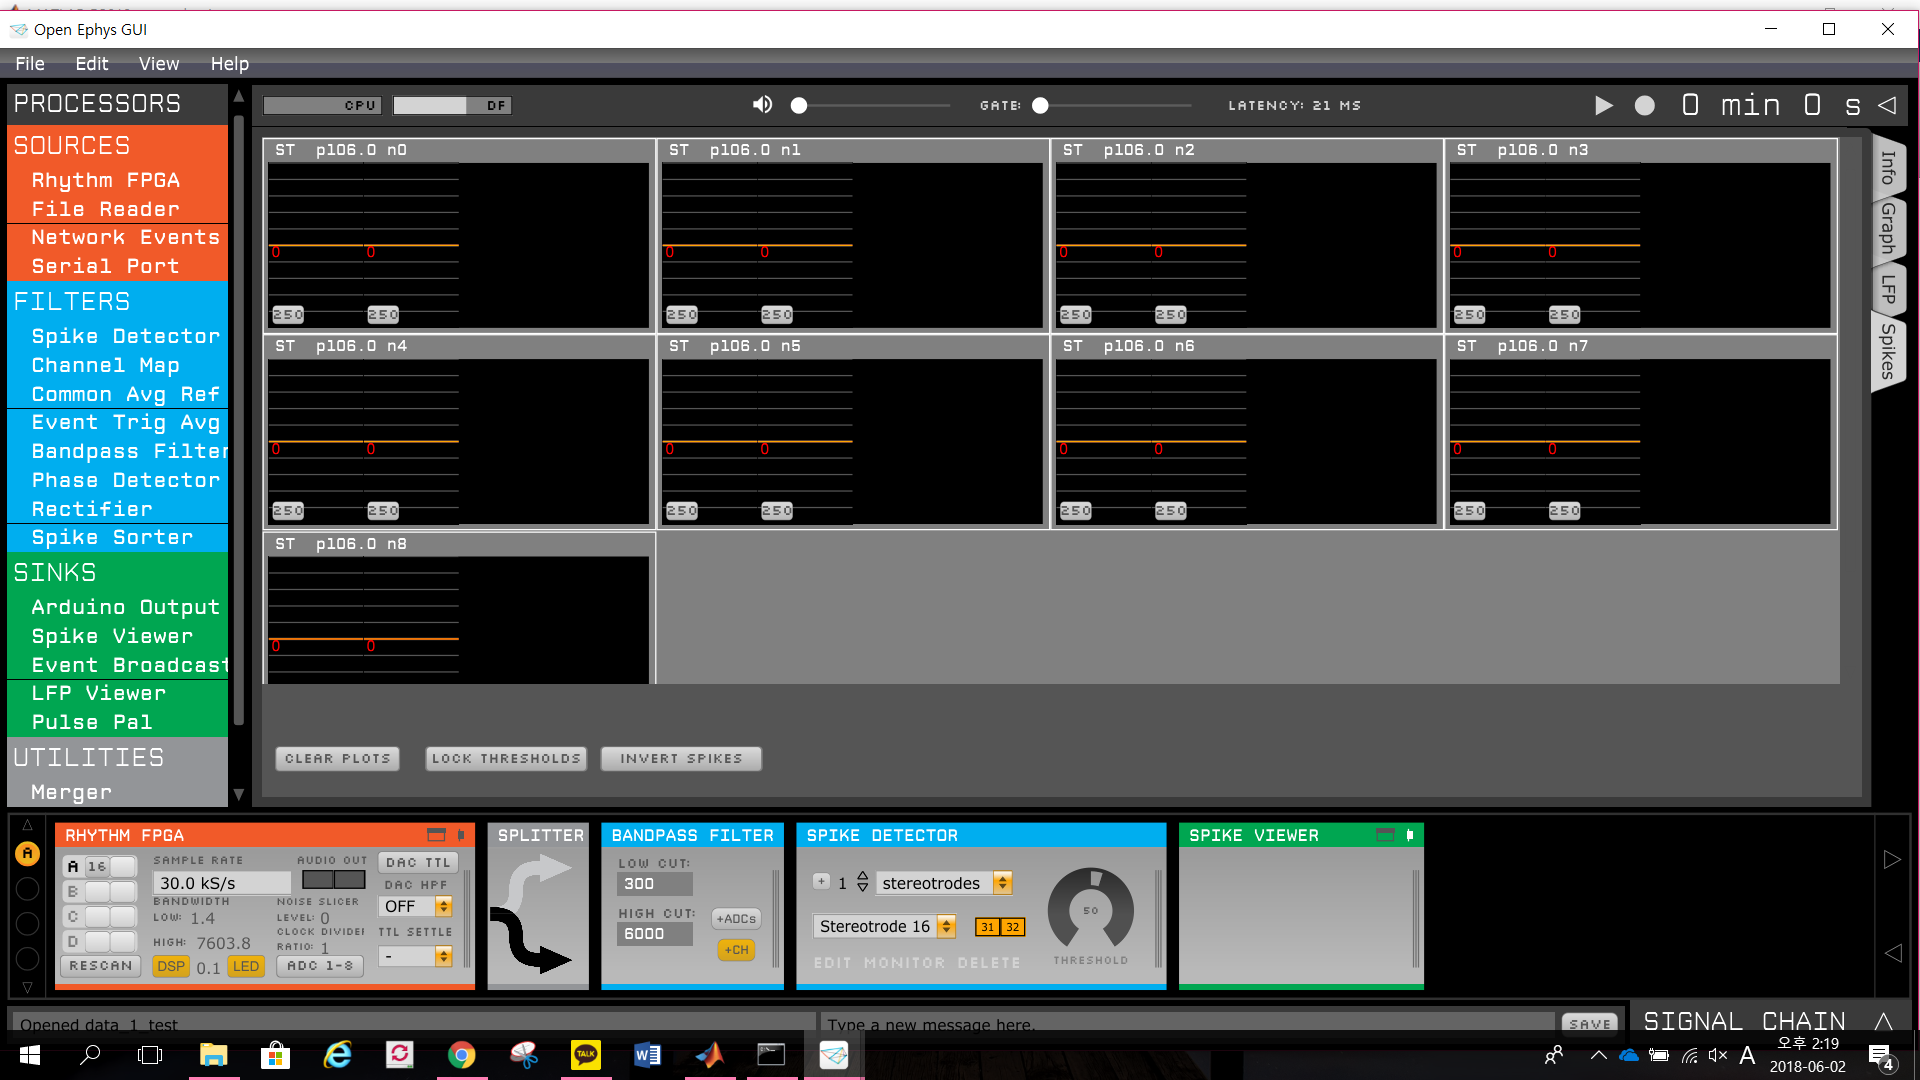Switch to the Graph side tab

[1888, 228]
